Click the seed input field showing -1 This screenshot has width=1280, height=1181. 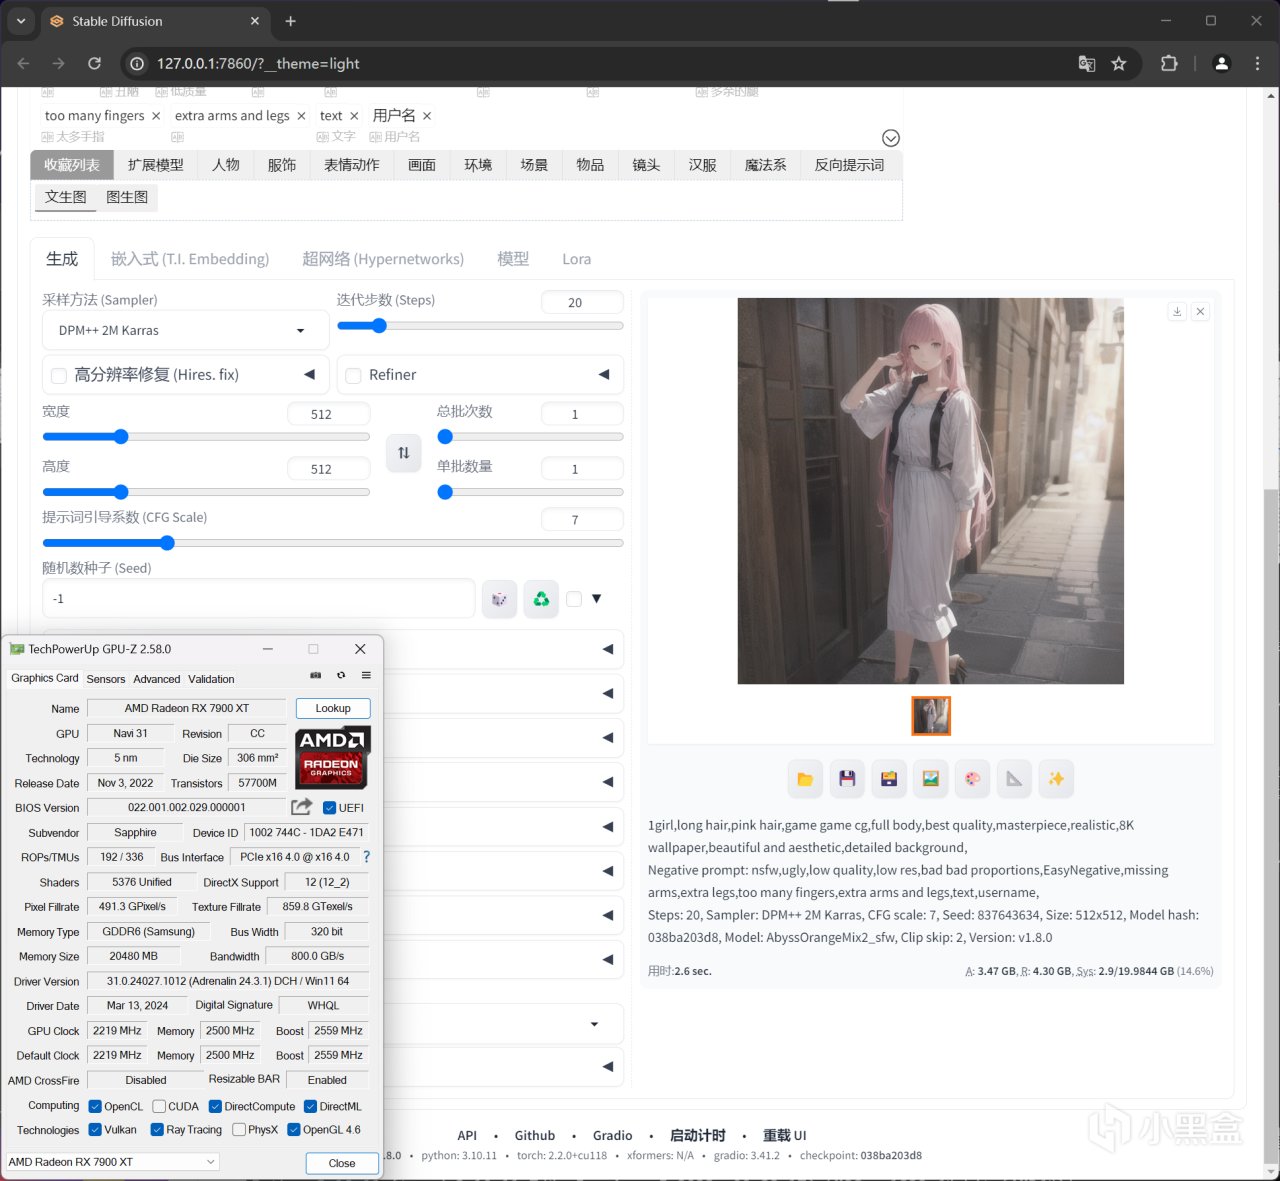[258, 599]
